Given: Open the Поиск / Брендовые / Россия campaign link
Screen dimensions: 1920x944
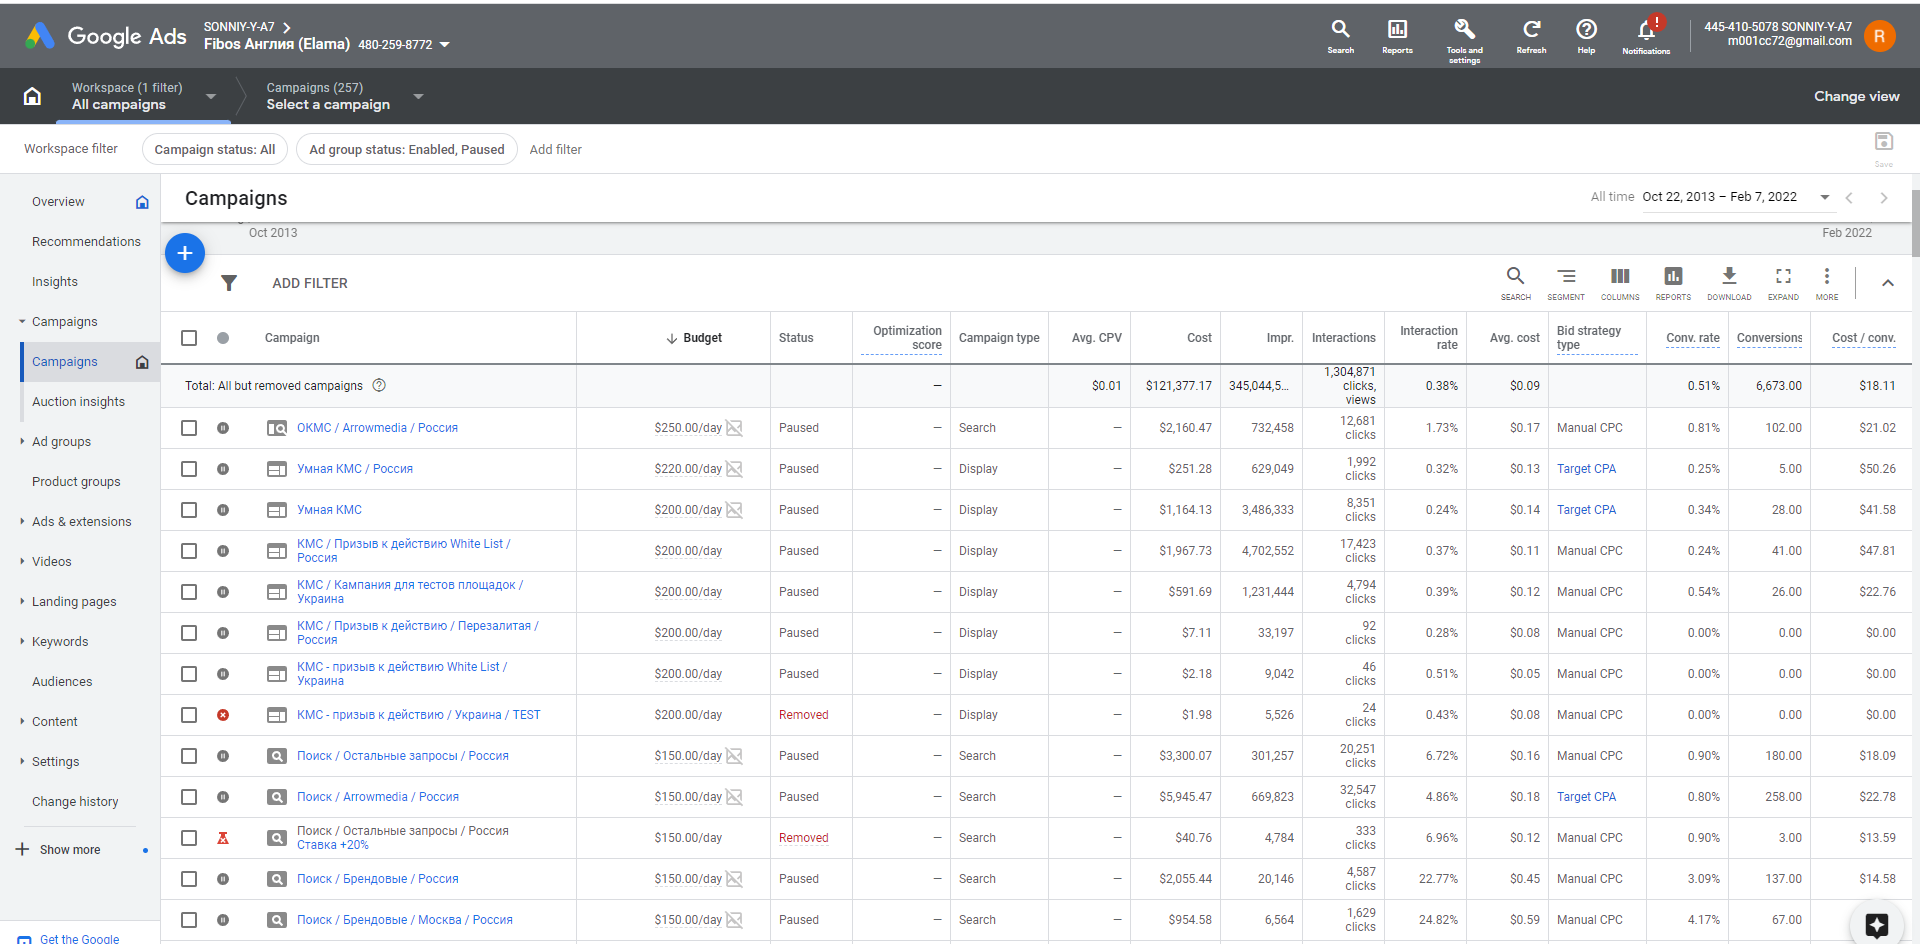Looking at the screenshot, I should (x=377, y=879).
